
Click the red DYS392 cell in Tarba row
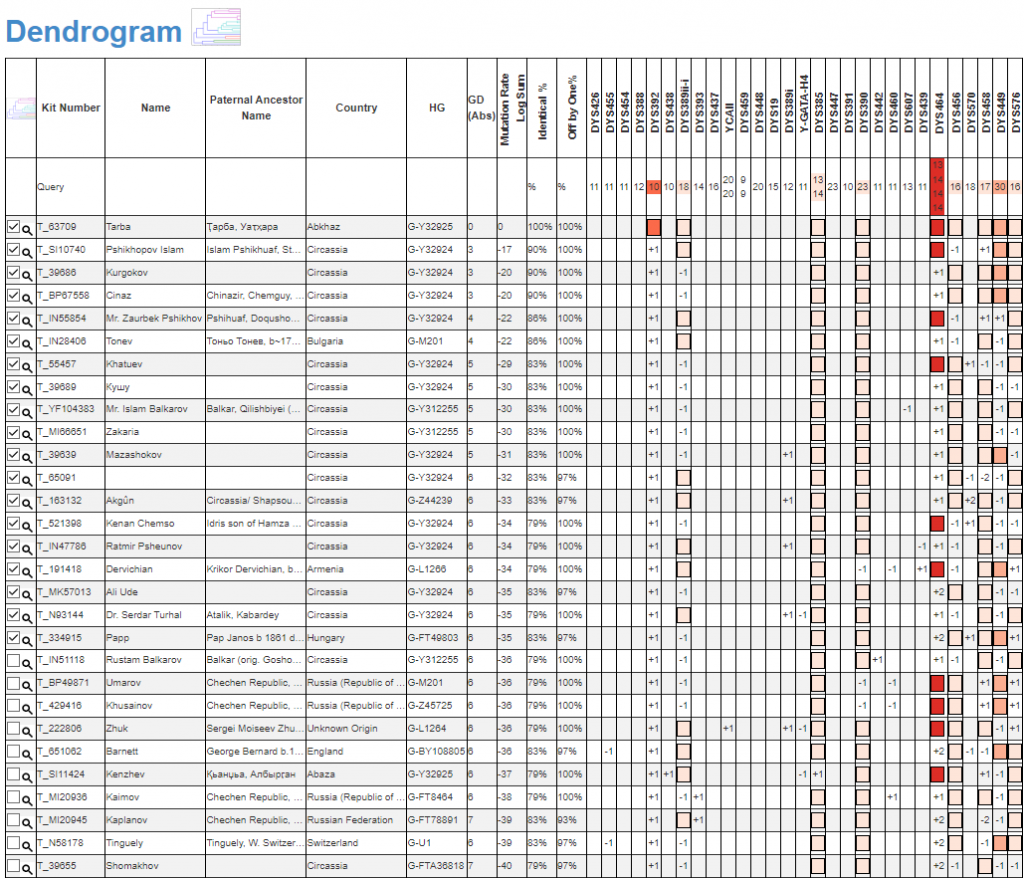[x=654, y=227]
